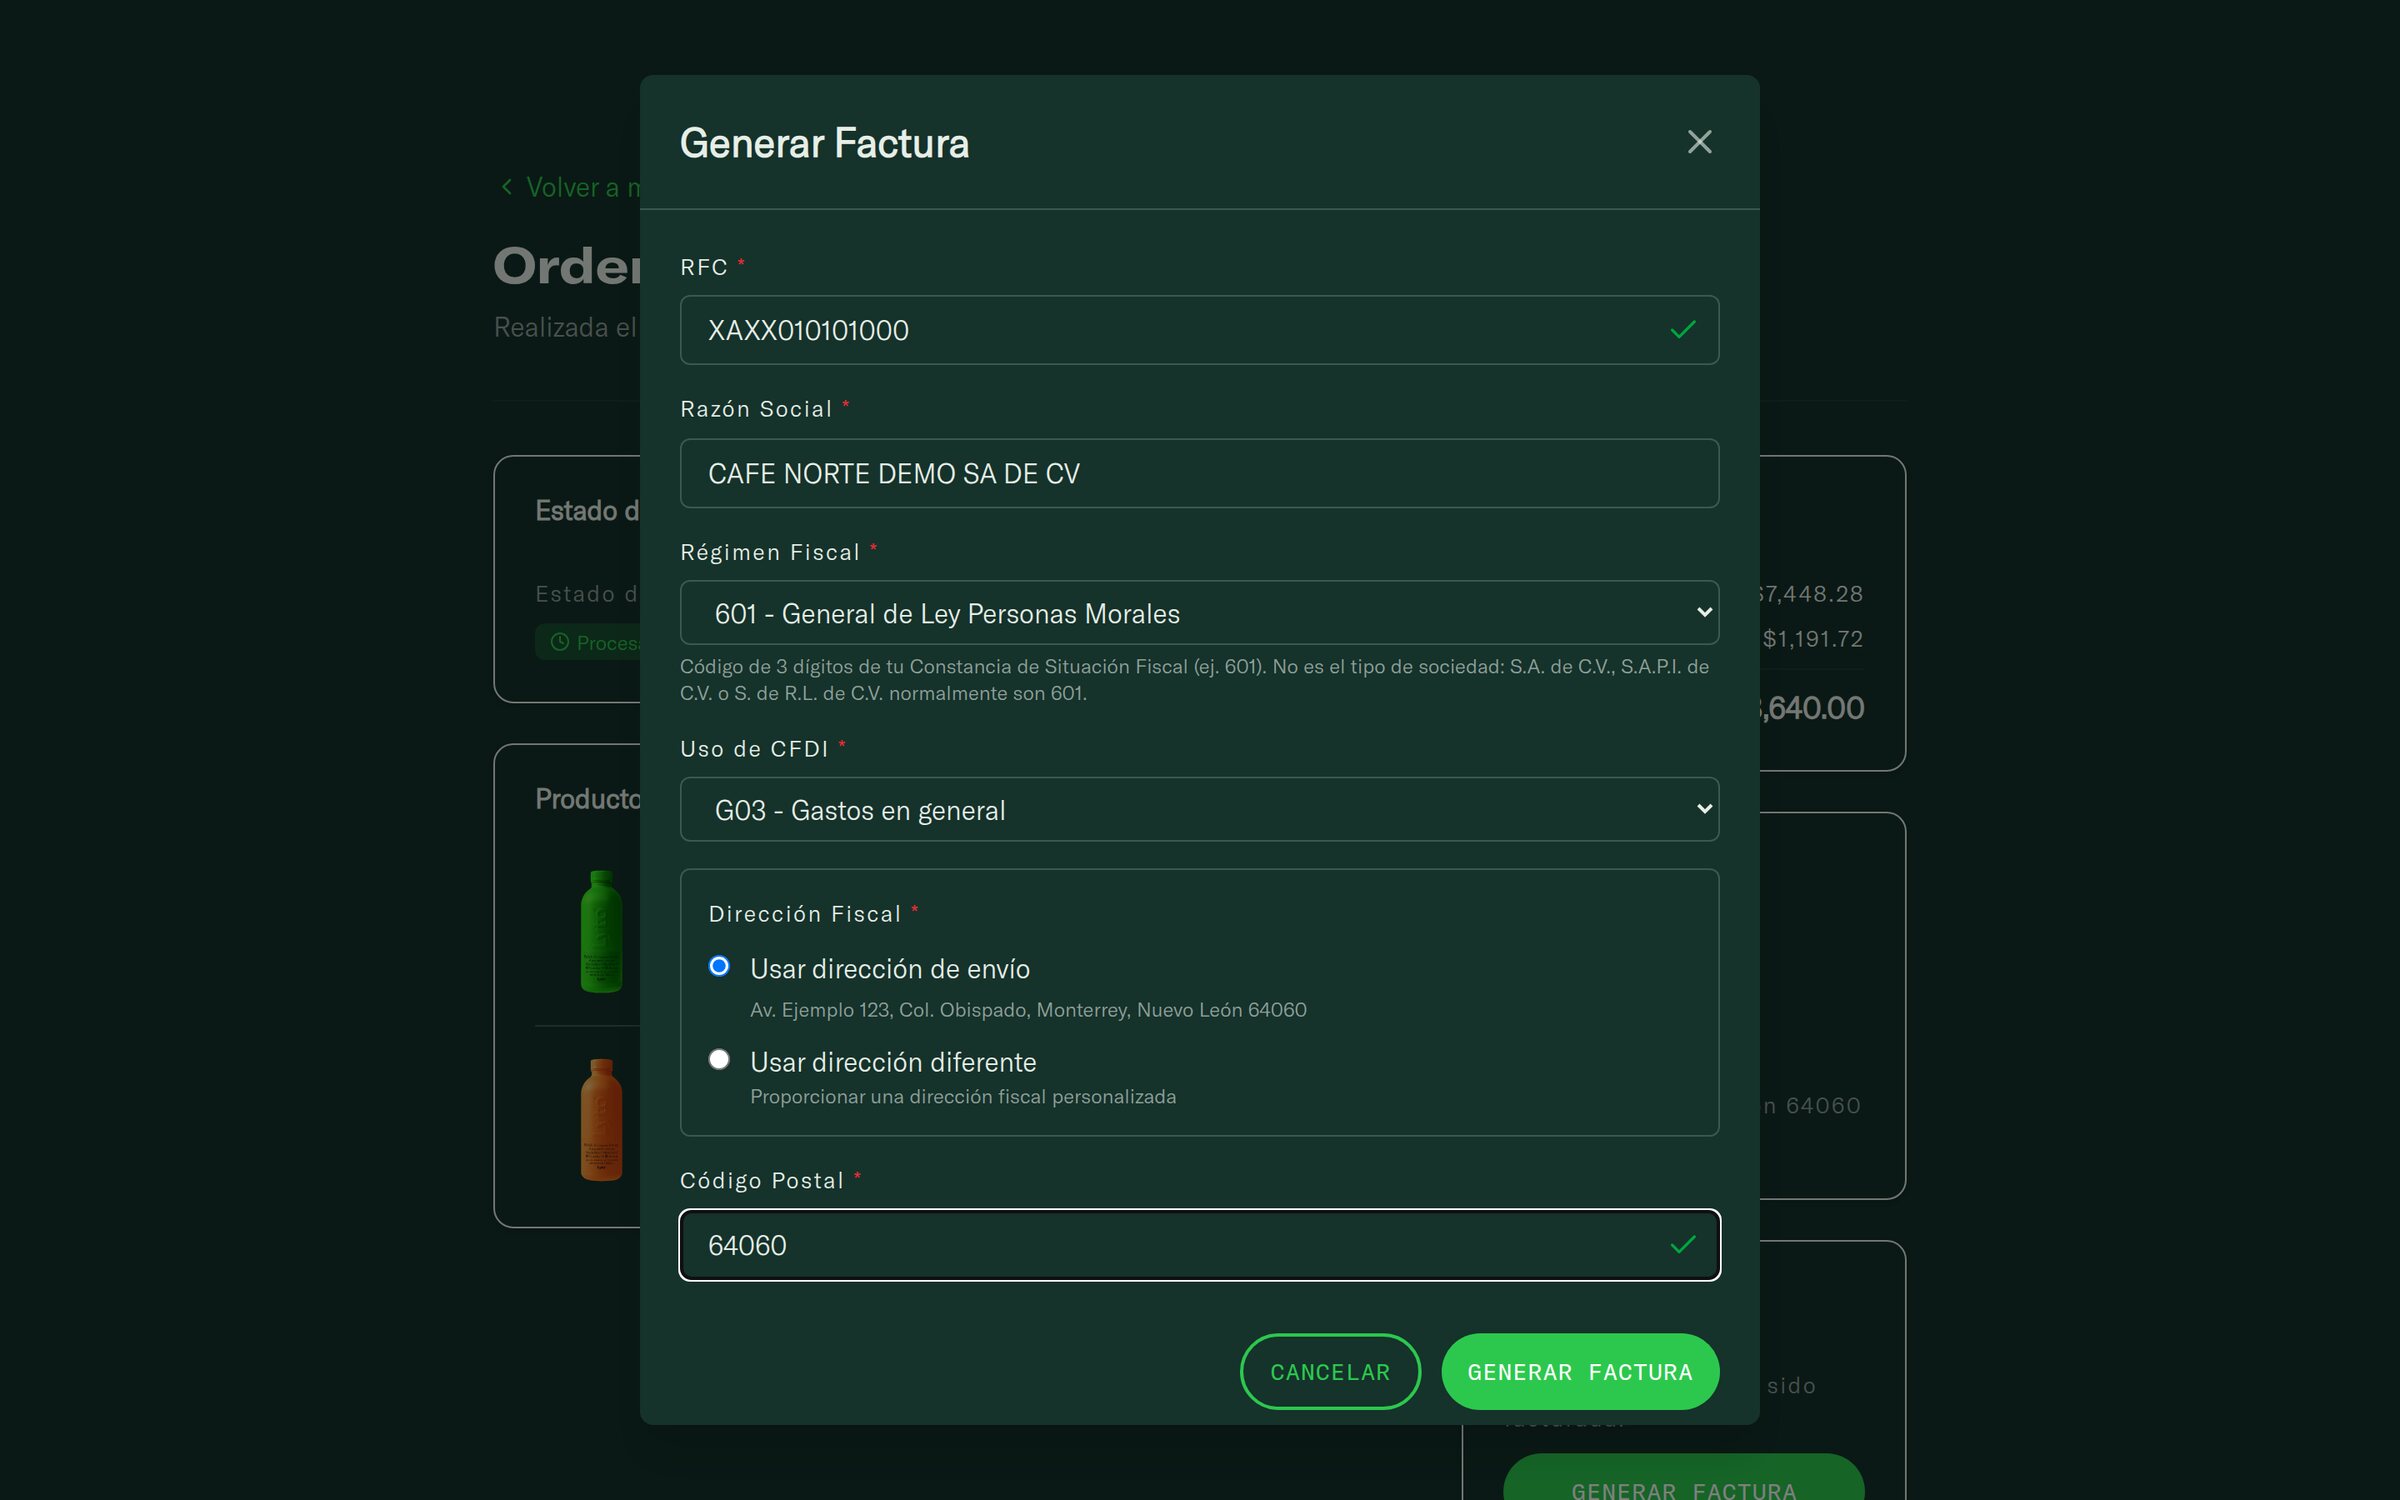Click the green bottle product thumbnail
This screenshot has width=2400, height=1500.
click(x=602, y=931)
